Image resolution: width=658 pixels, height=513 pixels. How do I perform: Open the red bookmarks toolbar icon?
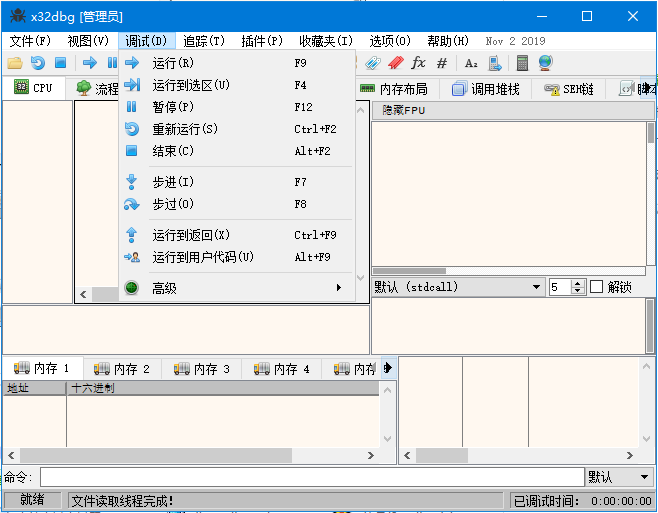pyautogui.click(x=395, y=63)
